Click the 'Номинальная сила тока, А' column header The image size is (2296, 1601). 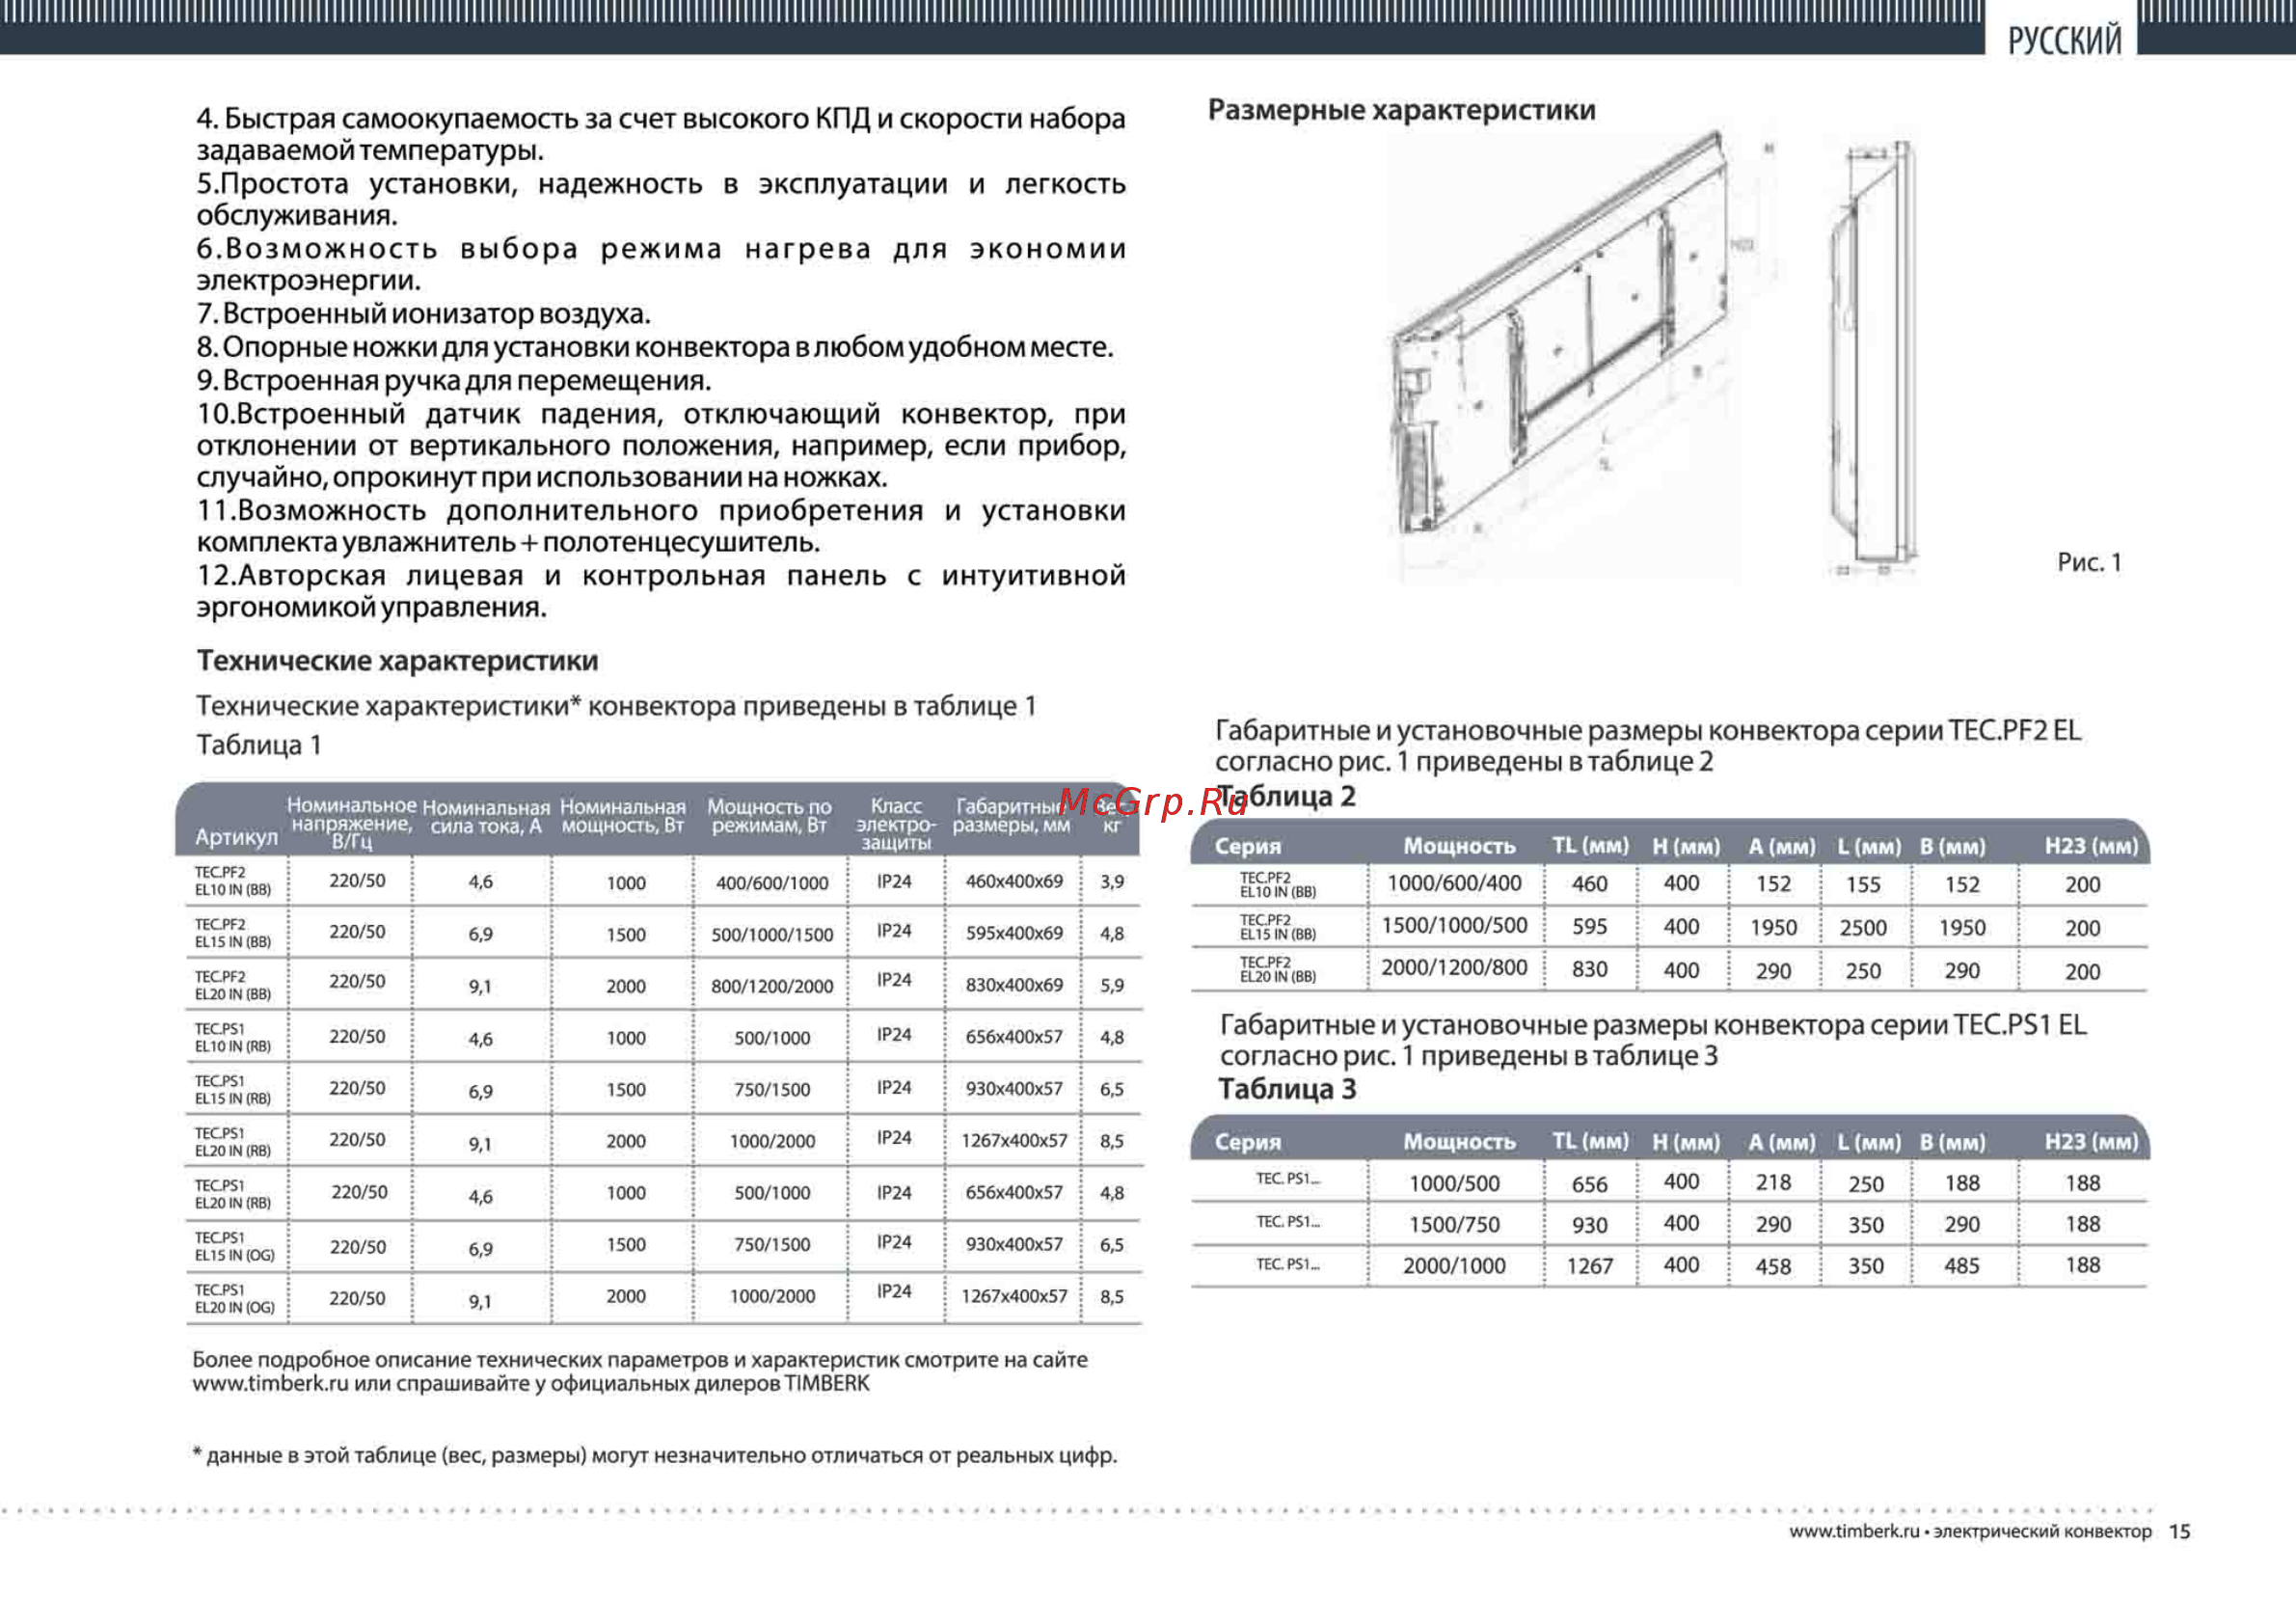[x=486, y=817]
